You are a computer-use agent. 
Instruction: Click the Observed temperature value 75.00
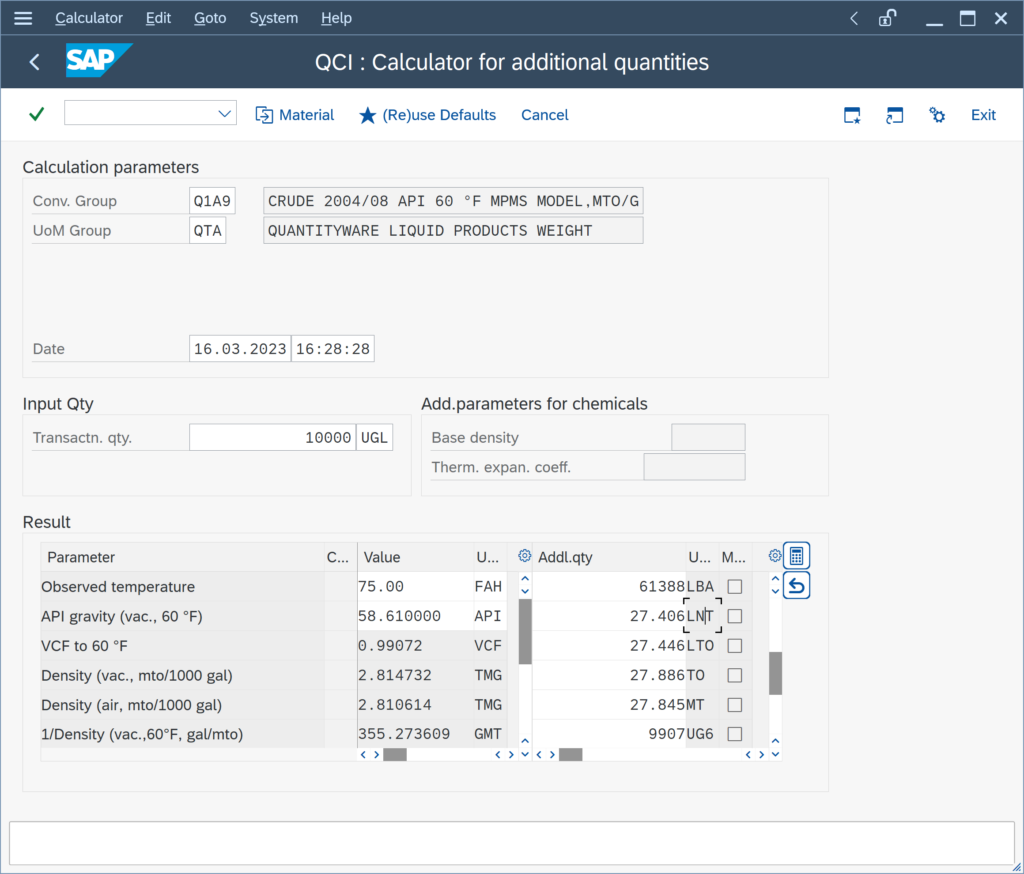tap(415, 587)
